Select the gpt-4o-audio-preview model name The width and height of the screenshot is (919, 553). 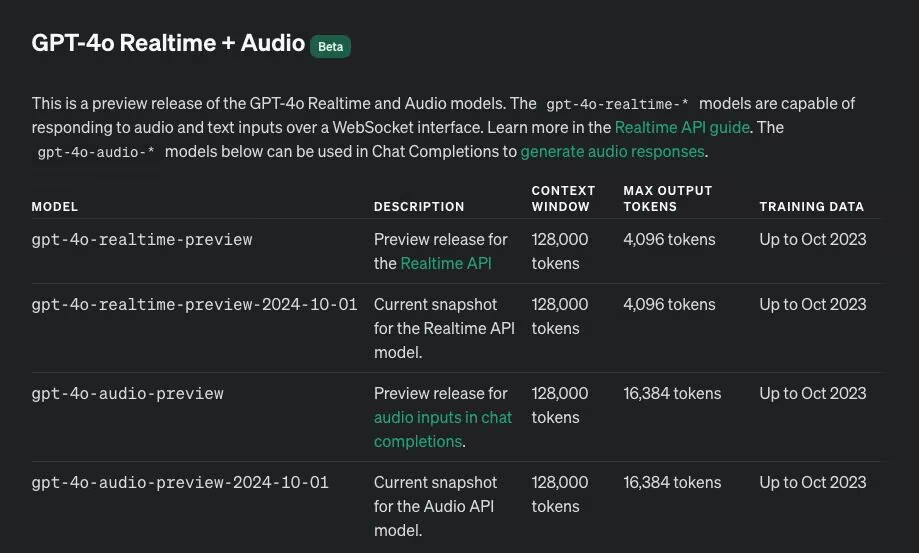pos(128,394)
